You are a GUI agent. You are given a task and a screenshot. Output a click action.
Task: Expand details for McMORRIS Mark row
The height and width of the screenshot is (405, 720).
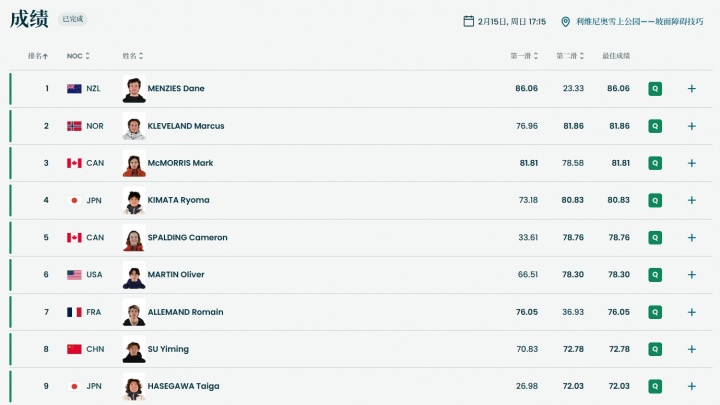[x=691, y=163]
